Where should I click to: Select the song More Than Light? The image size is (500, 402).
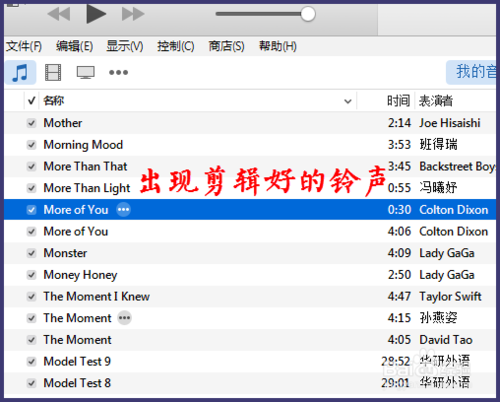click(x=87, y=188)
